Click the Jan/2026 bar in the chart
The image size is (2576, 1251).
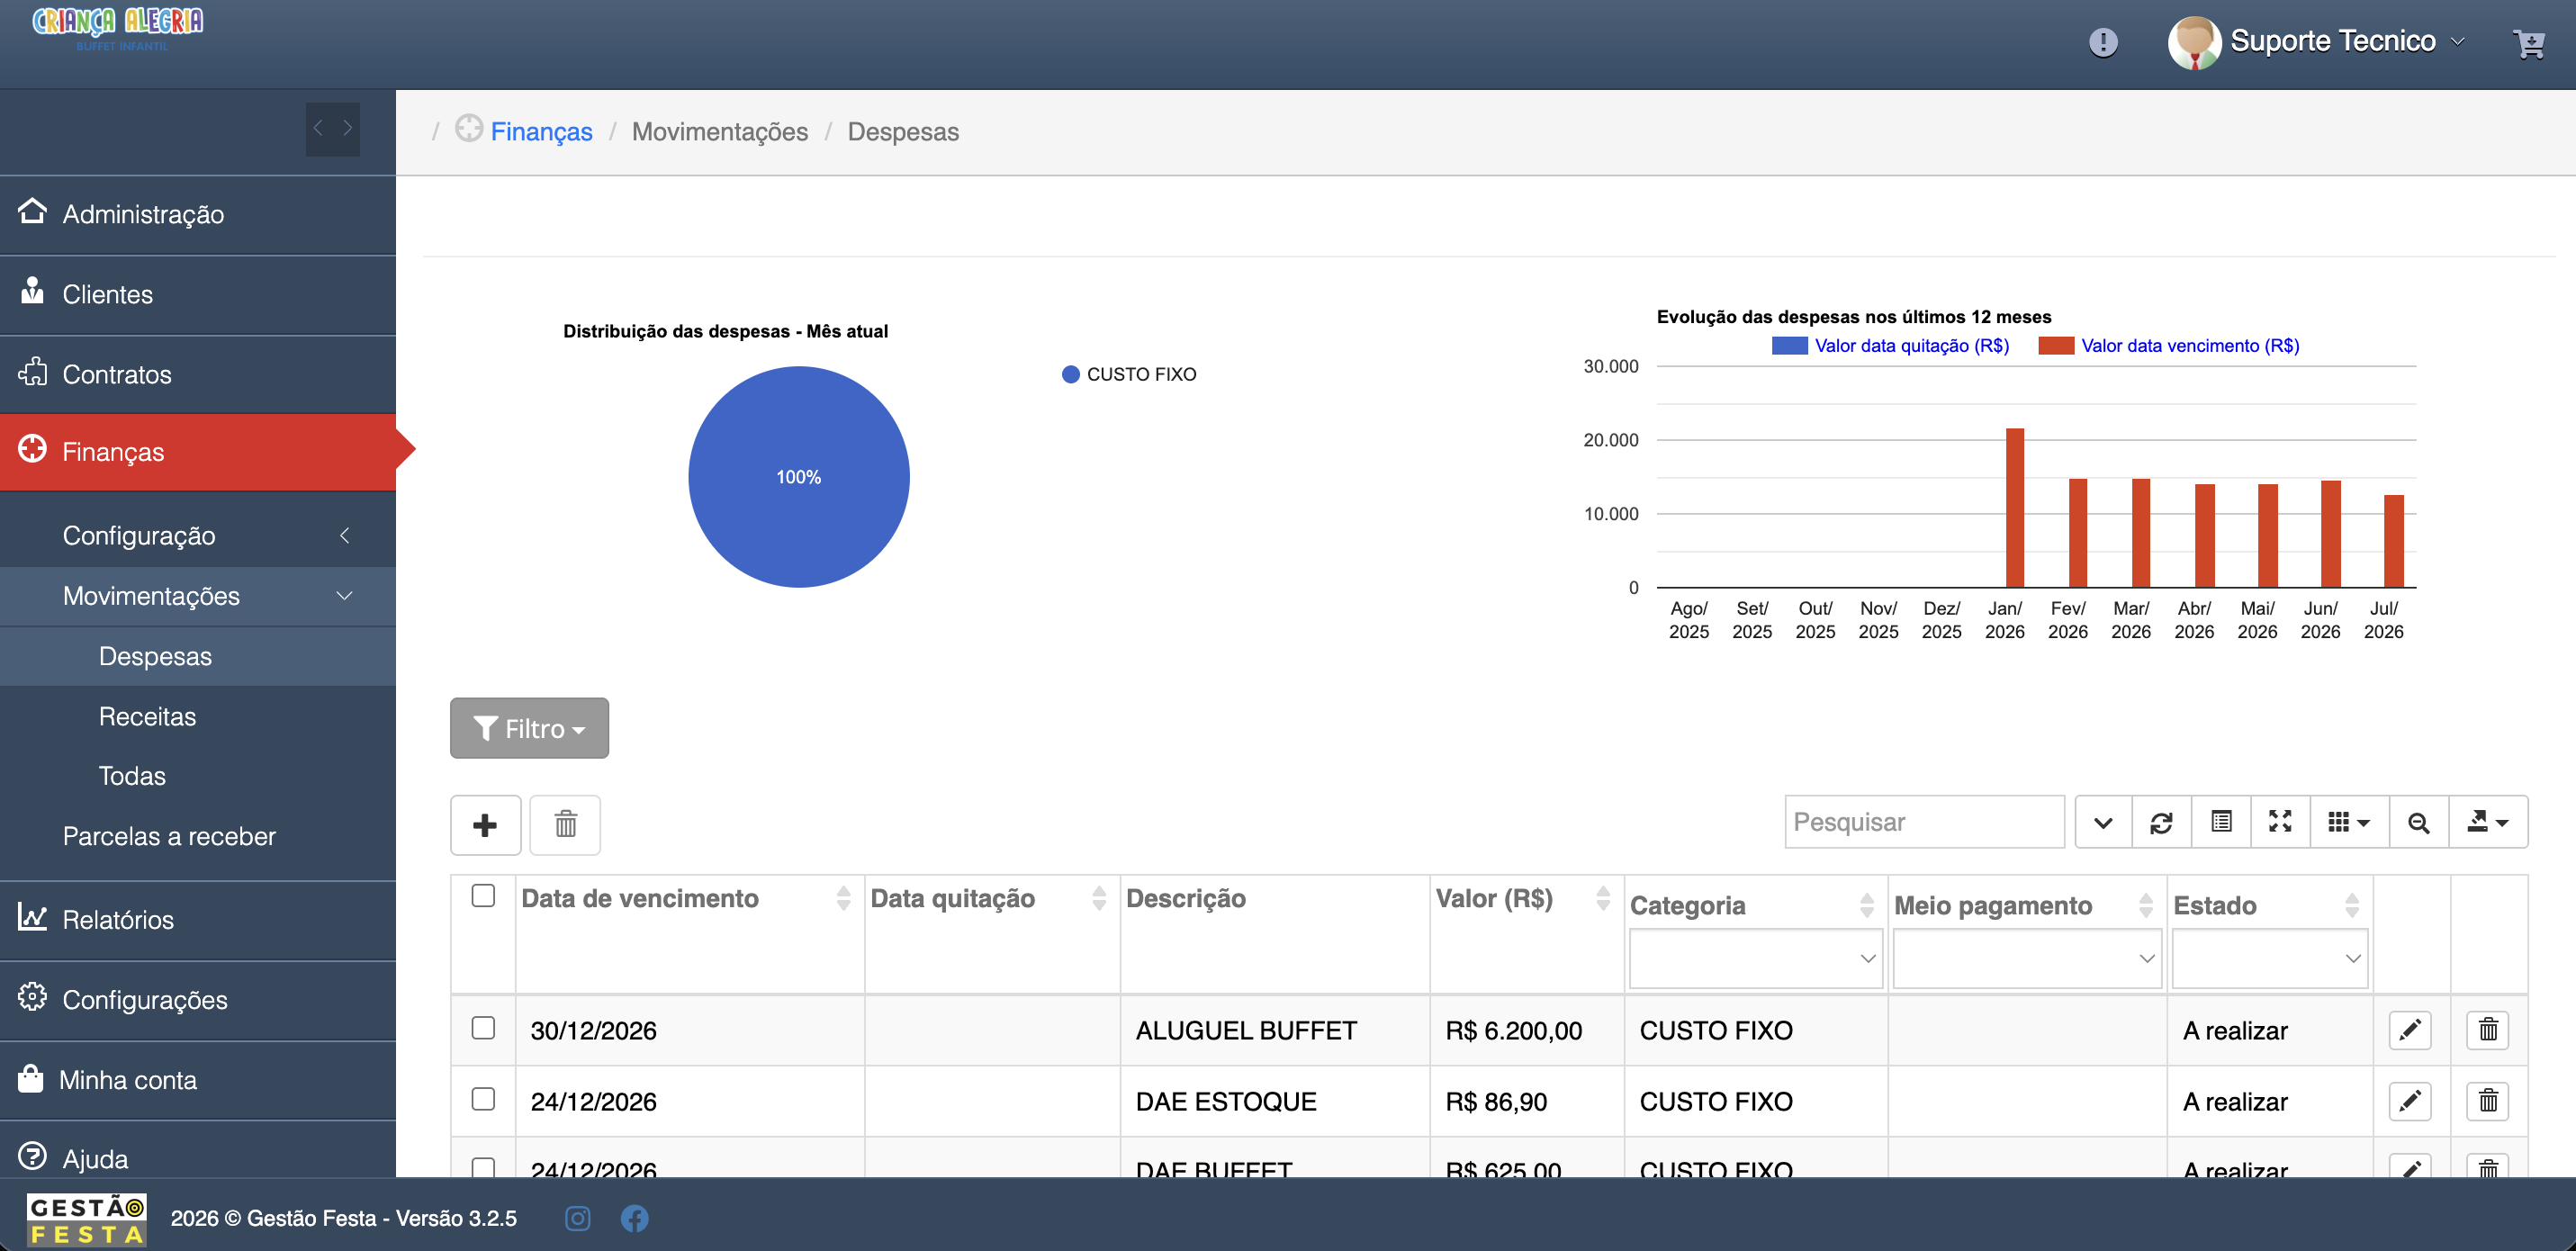pos(2014,508)
